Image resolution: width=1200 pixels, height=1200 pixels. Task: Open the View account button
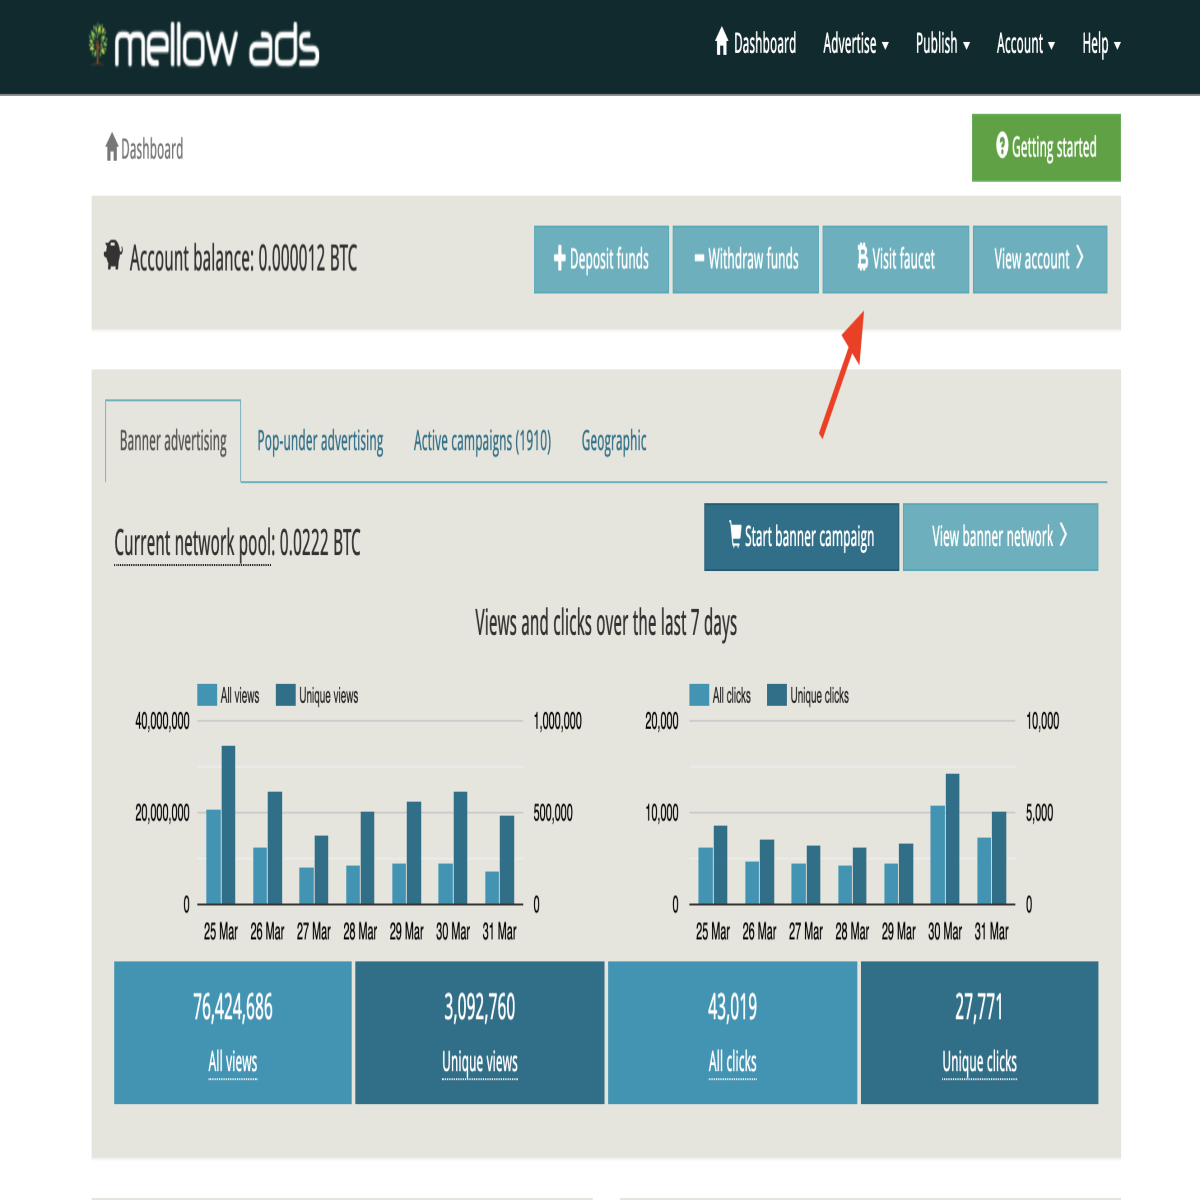[x=1040, y=259]
